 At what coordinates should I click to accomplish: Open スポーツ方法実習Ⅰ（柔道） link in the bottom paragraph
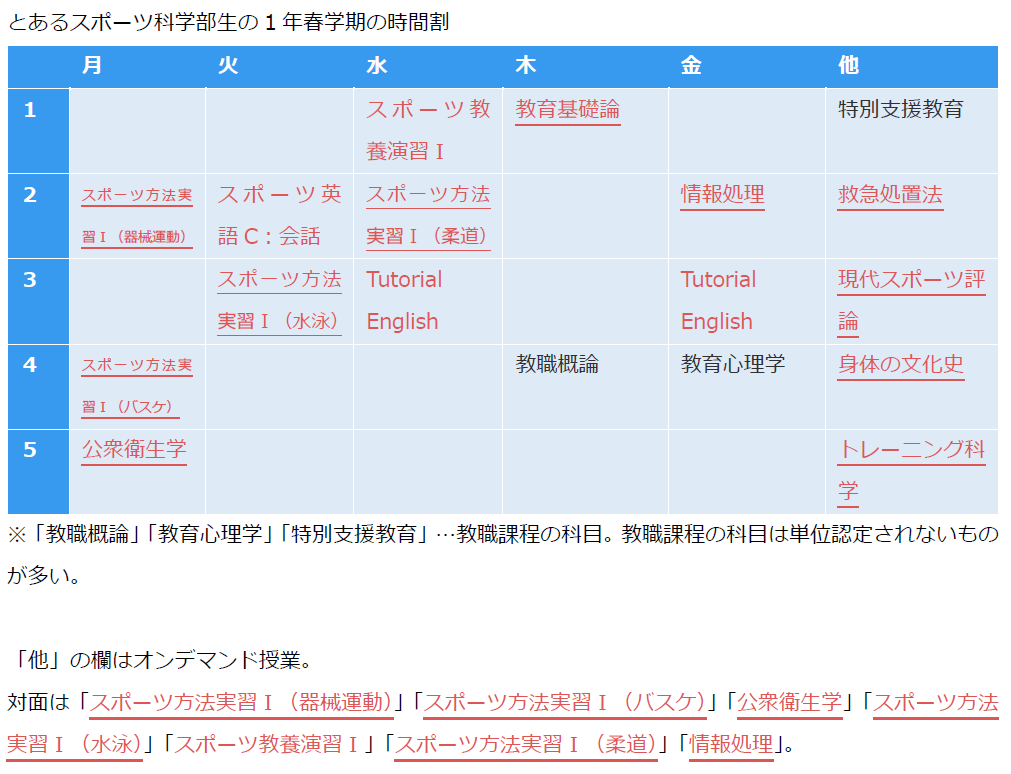pos(525,744)
